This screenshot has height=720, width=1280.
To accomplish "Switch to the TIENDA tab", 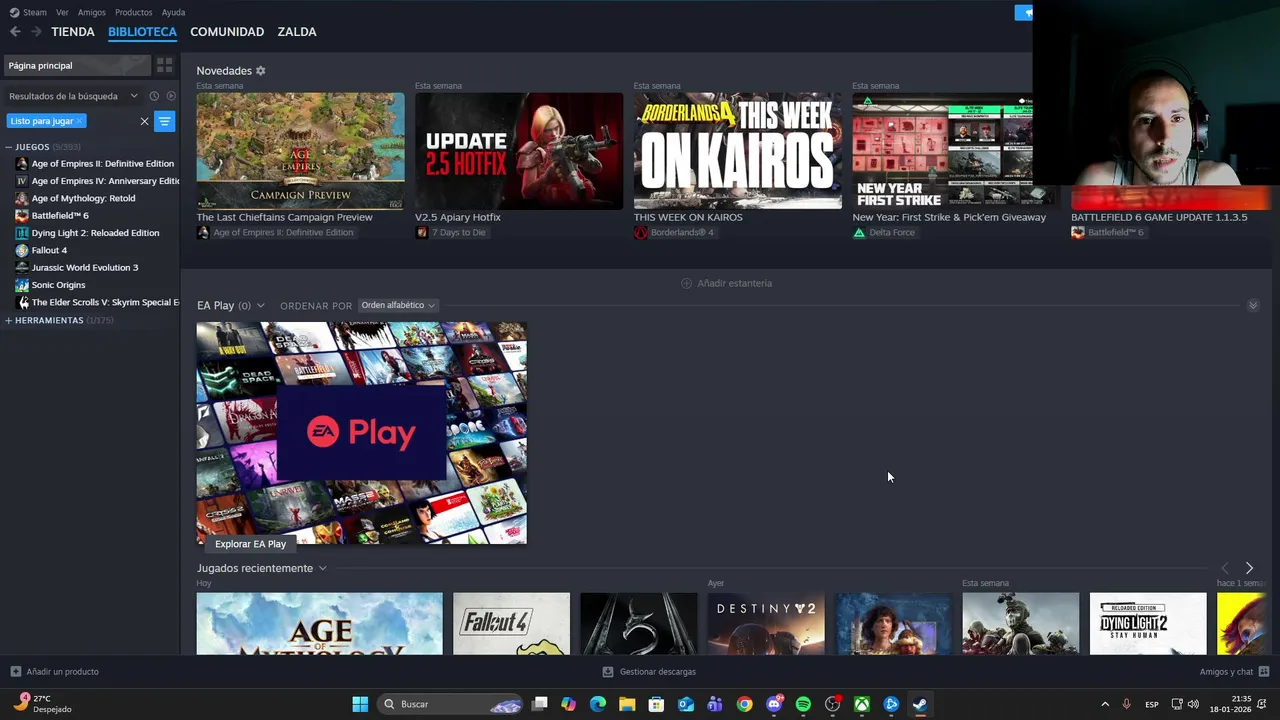I will (73, 32).
